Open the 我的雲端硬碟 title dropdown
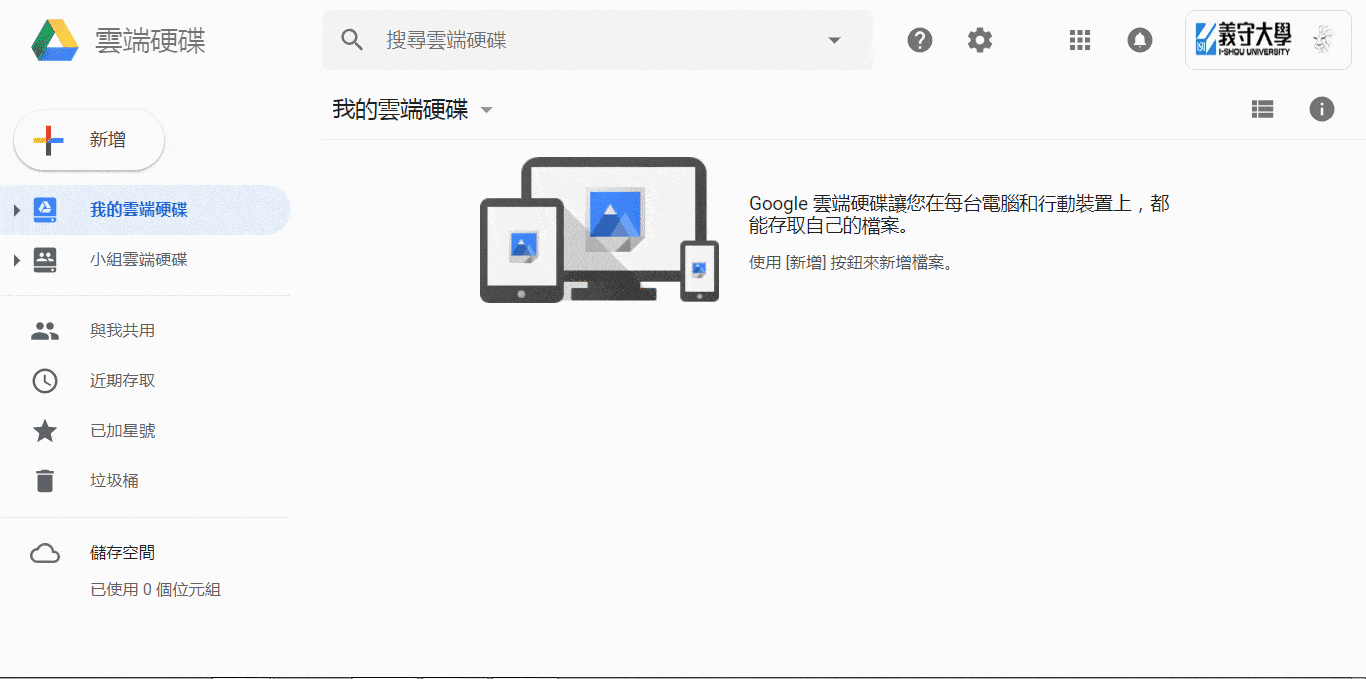The image size is (1366, 679). tap(487, 110)
